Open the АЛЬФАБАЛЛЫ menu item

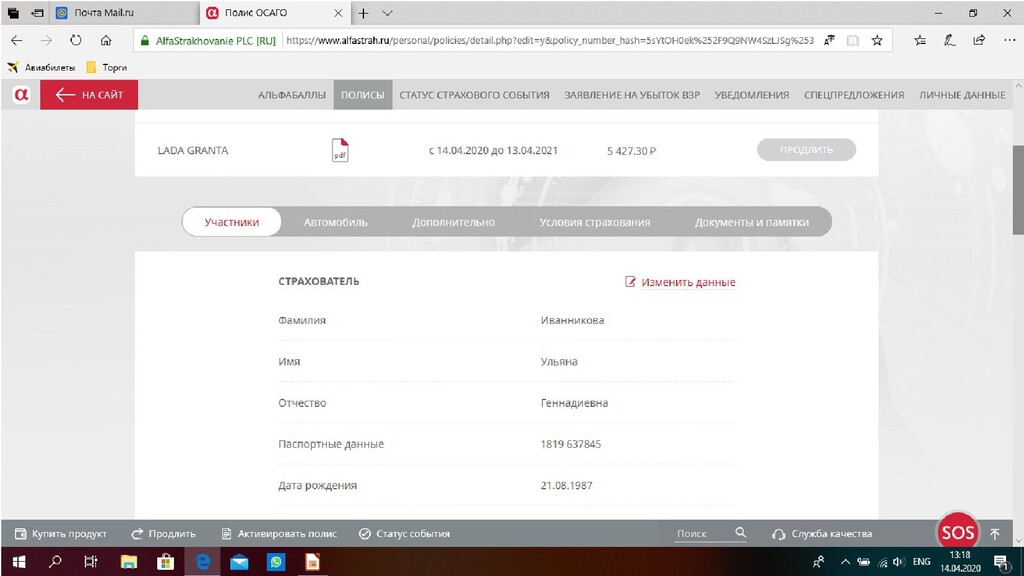(x=291, y=95)
